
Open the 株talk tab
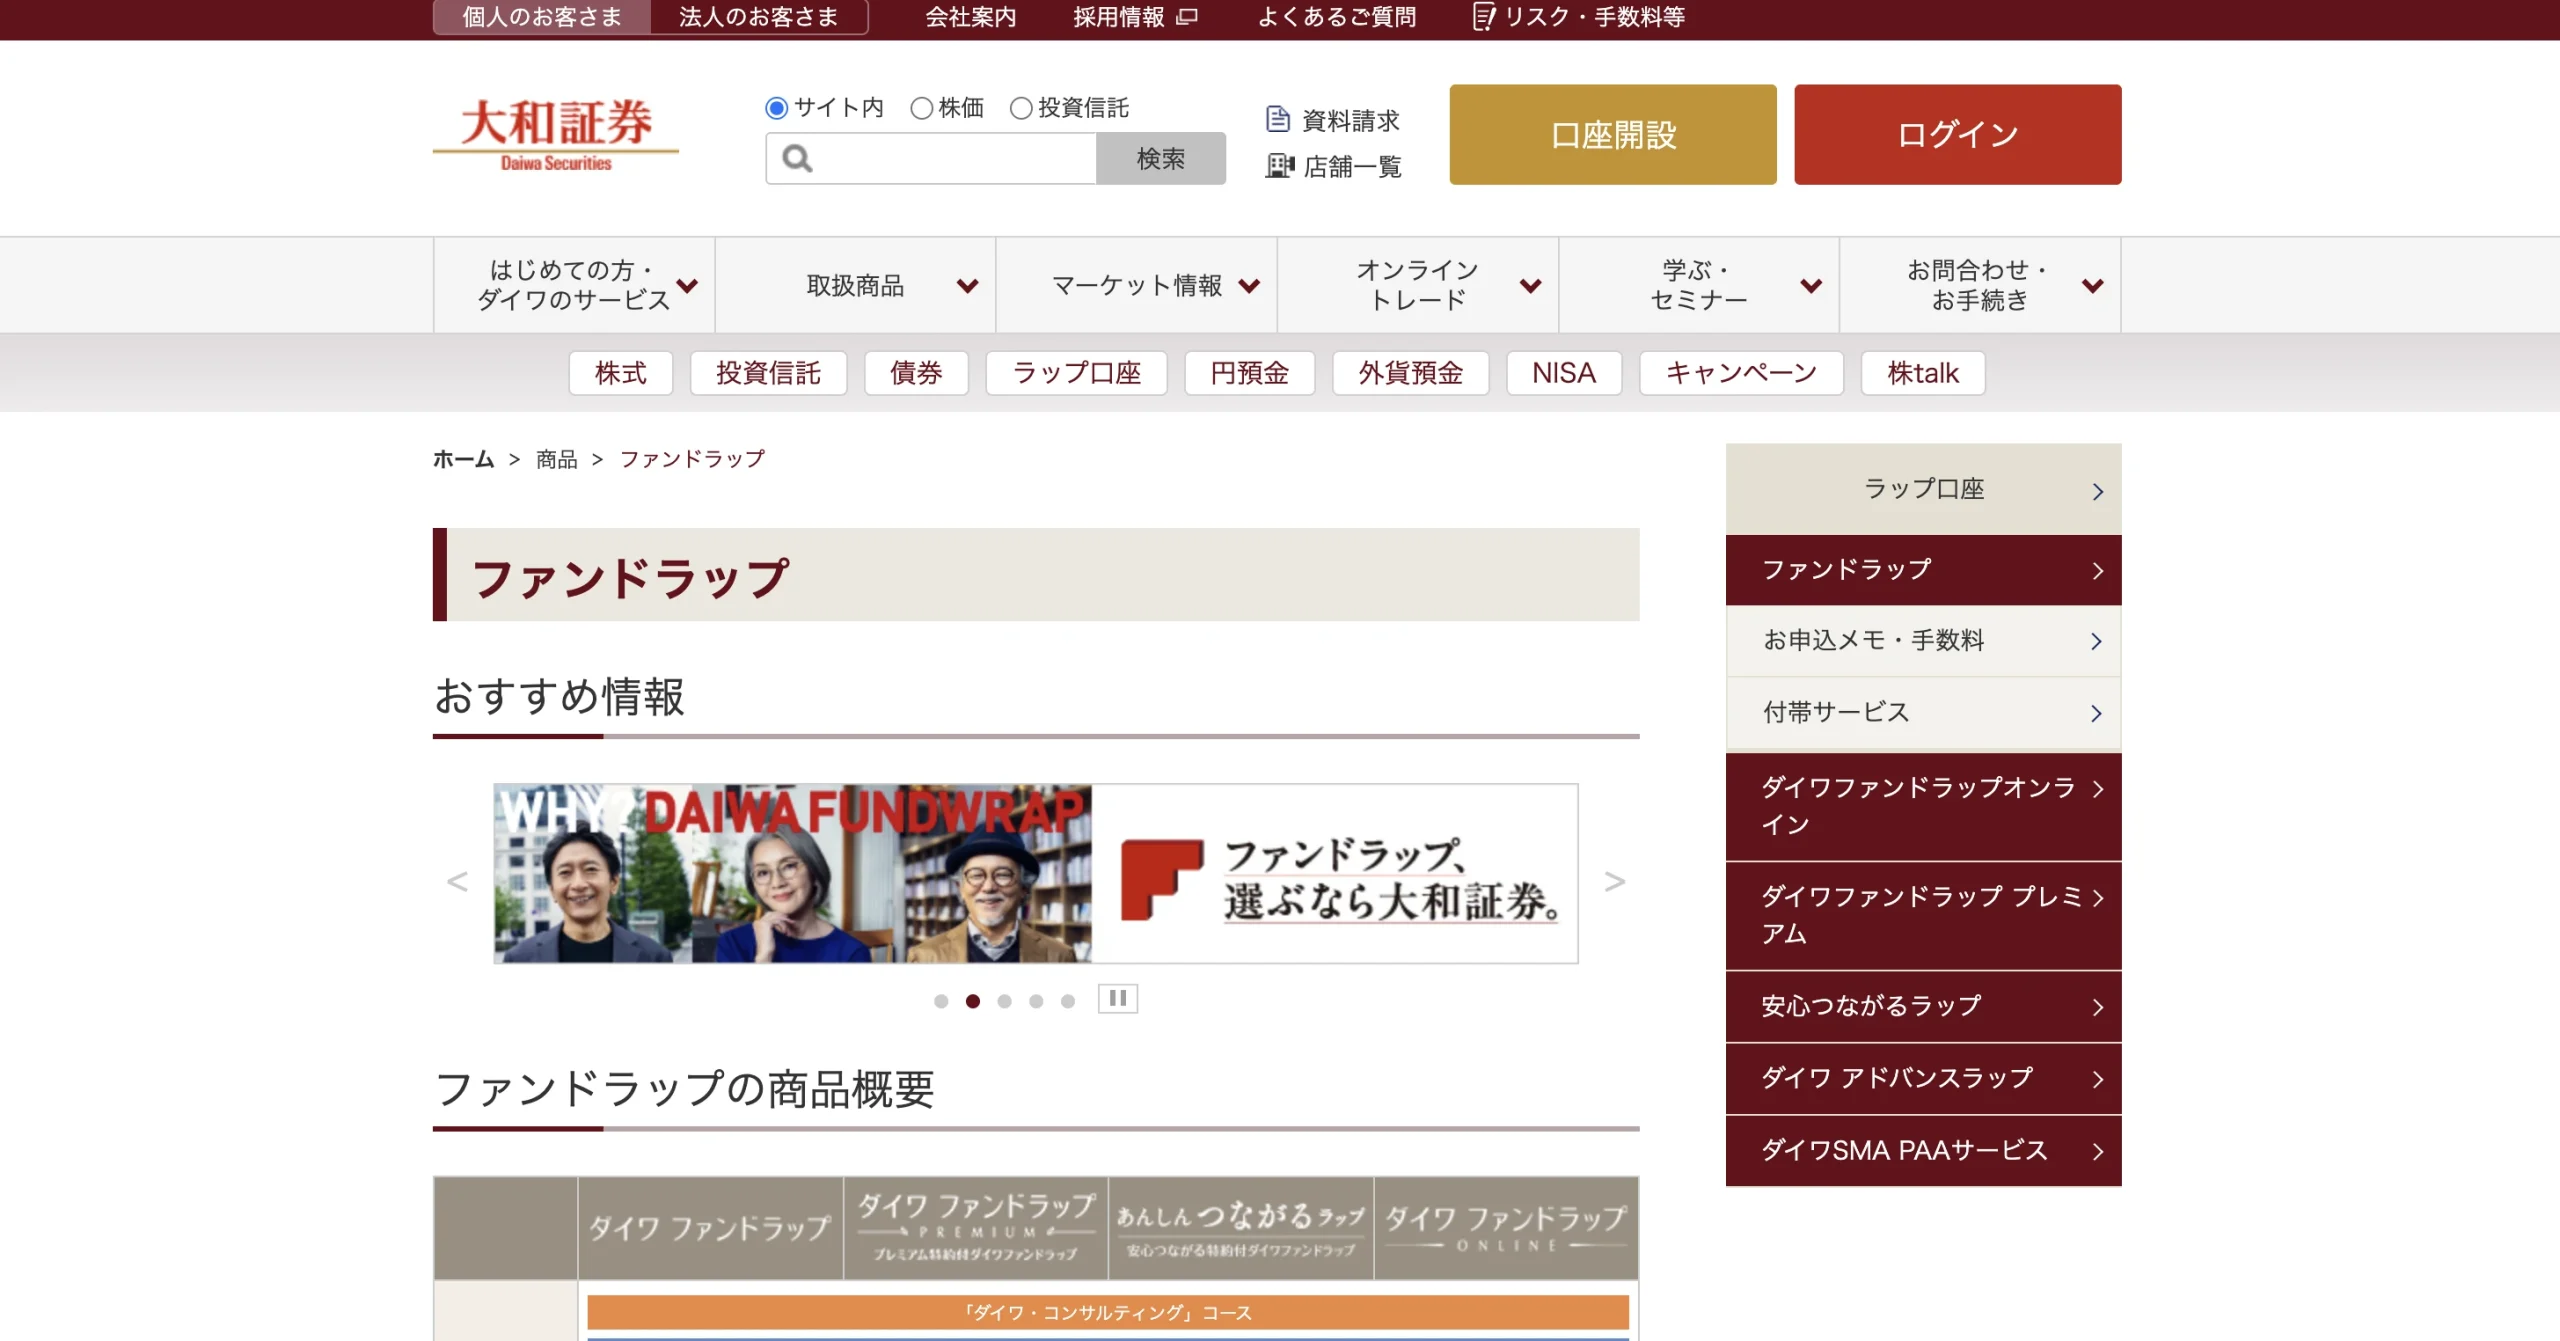pyautogui.click(x=1923, y=373)
